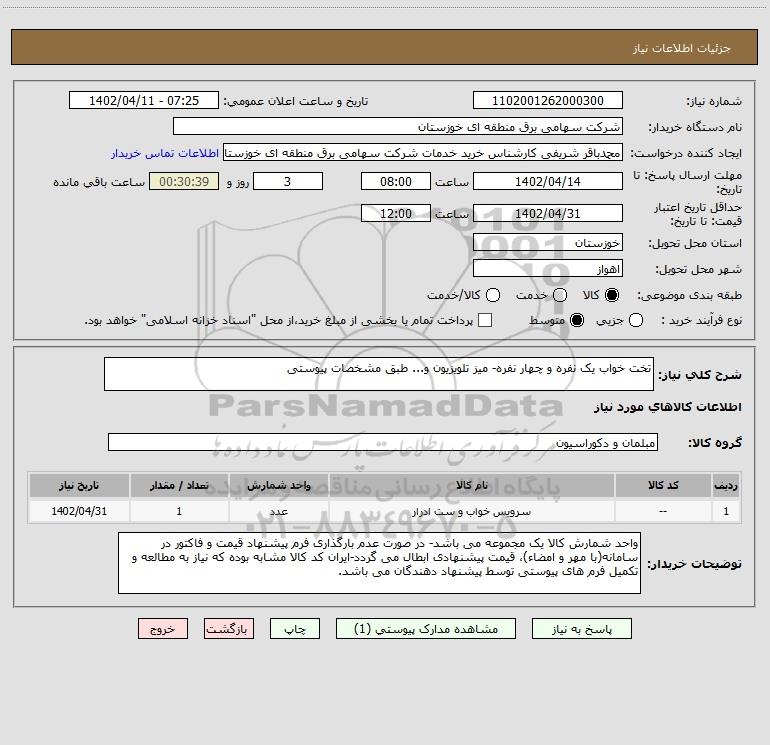Image resolution: width=770 pixels, height=745 pixels.
Task: Select the متوسط purchase type radio
Action: [x=577, y=320]
